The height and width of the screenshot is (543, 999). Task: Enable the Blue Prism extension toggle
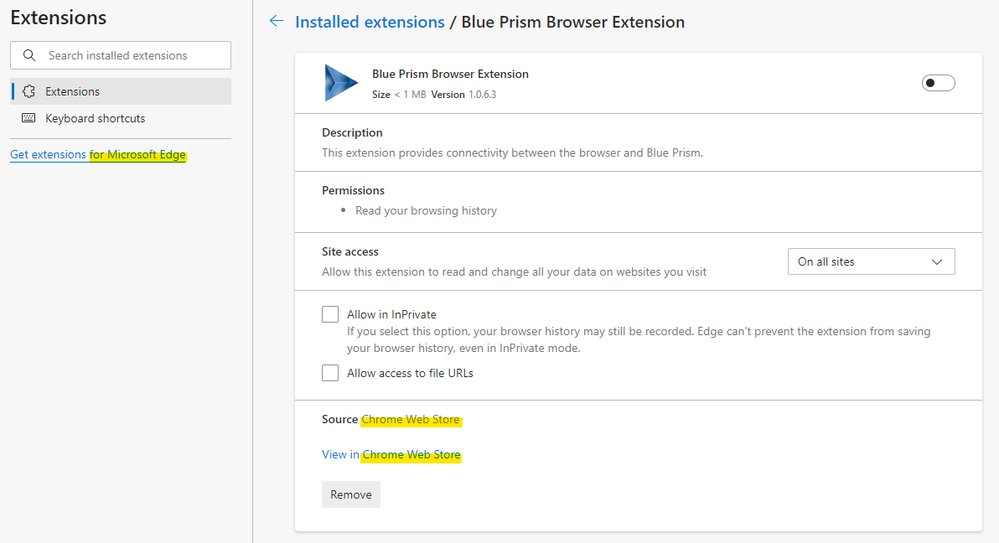point(938,83)
